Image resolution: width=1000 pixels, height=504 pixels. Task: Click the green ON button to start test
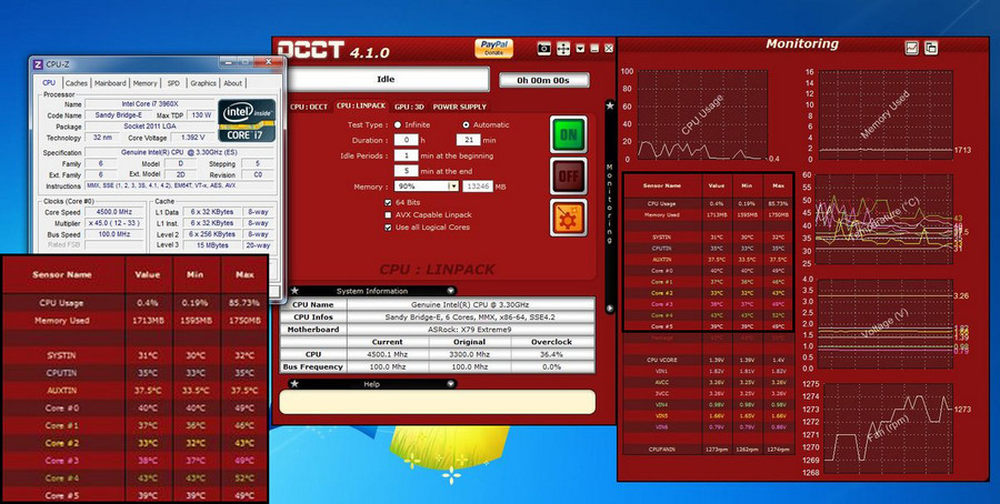point(568,134)
